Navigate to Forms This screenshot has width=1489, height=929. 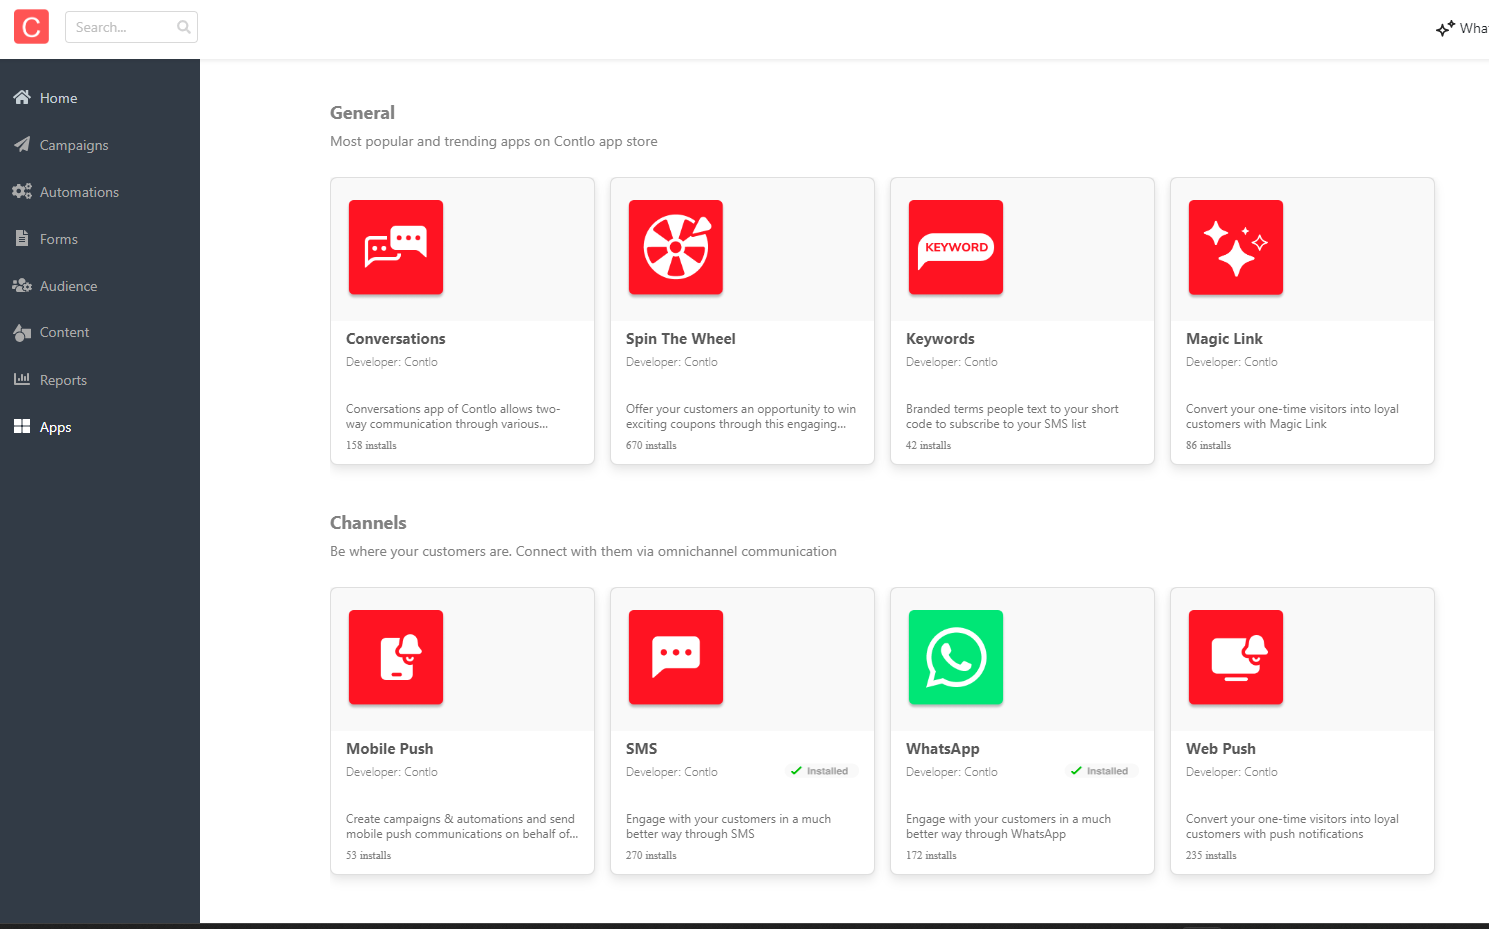59,239
